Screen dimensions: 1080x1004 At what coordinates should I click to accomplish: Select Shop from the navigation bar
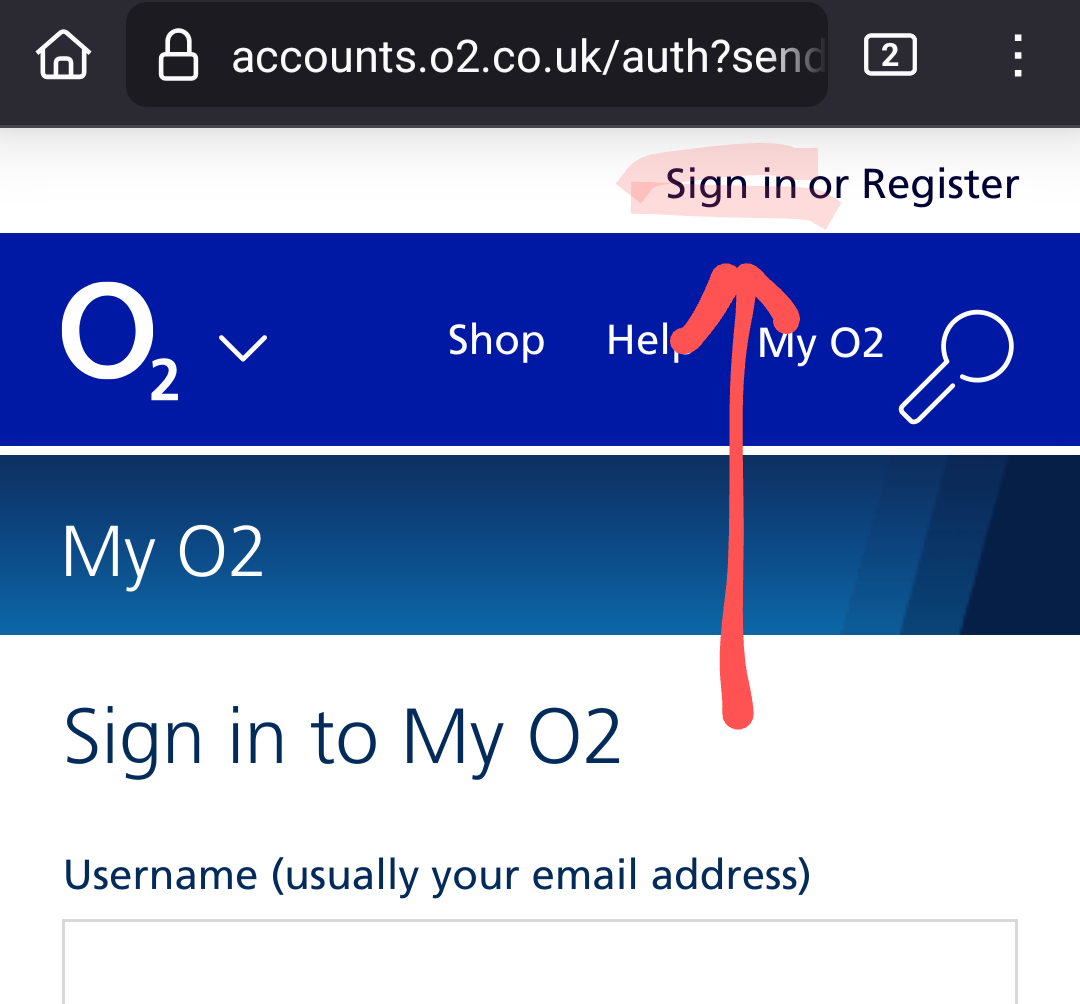pos(496,341)
